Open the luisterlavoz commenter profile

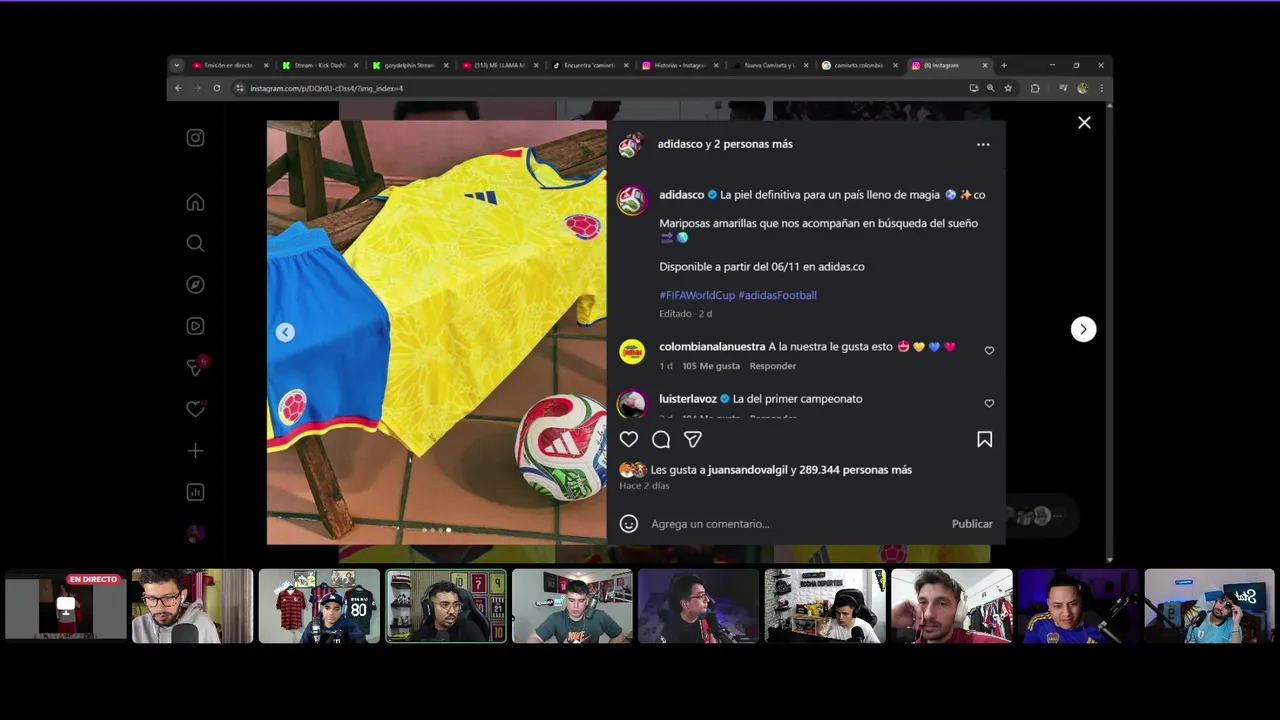tap(688, 399)
